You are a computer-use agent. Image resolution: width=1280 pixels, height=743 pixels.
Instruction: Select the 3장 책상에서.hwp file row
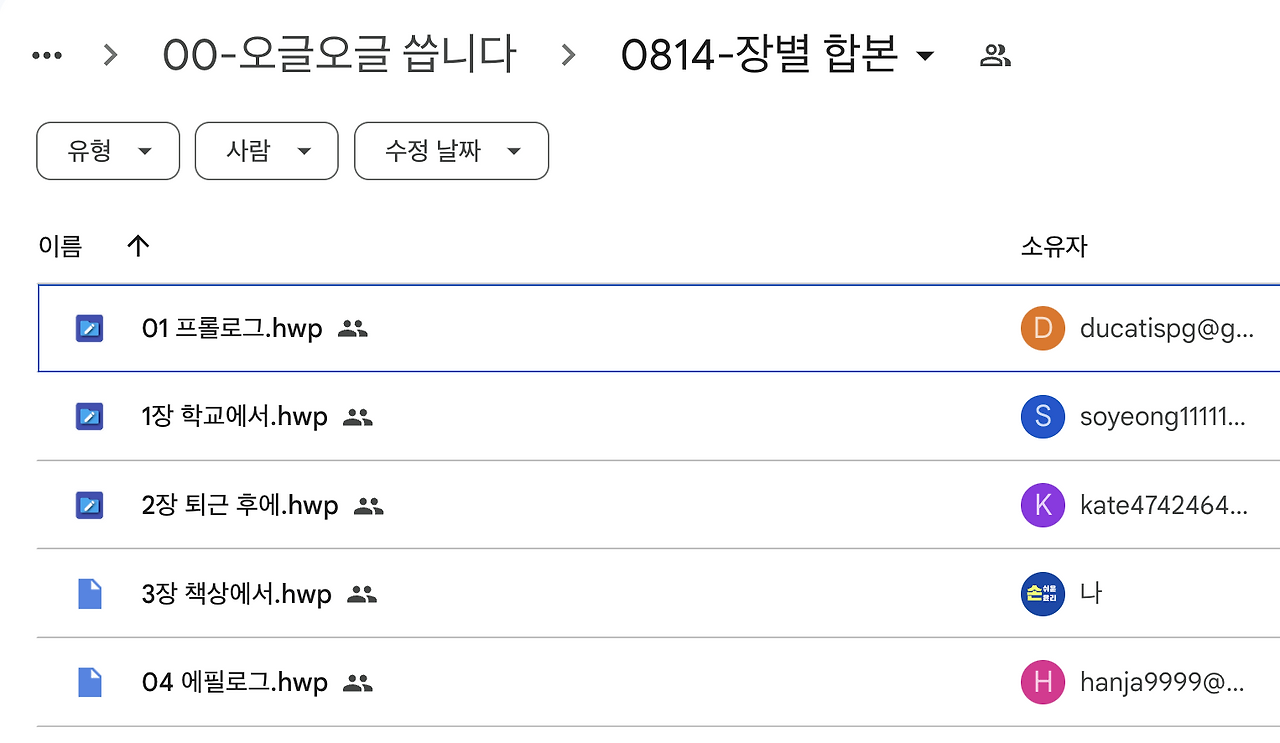click(658, 594)
